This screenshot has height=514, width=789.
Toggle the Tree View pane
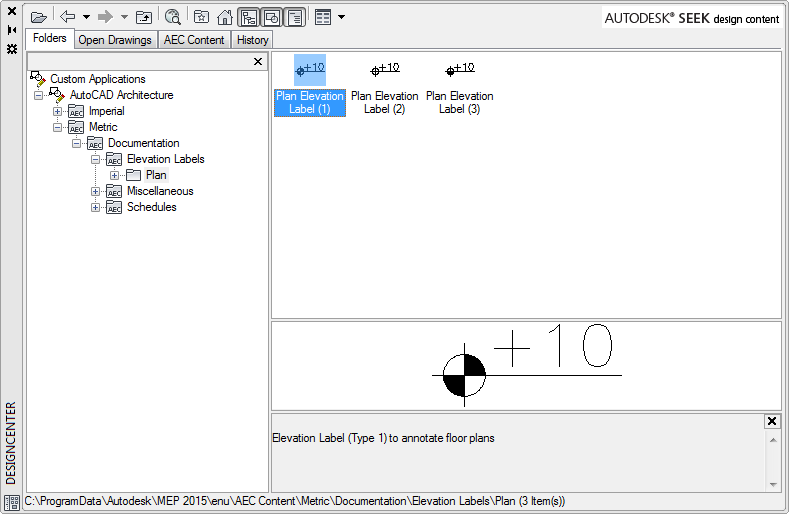[x=249, y=18]
